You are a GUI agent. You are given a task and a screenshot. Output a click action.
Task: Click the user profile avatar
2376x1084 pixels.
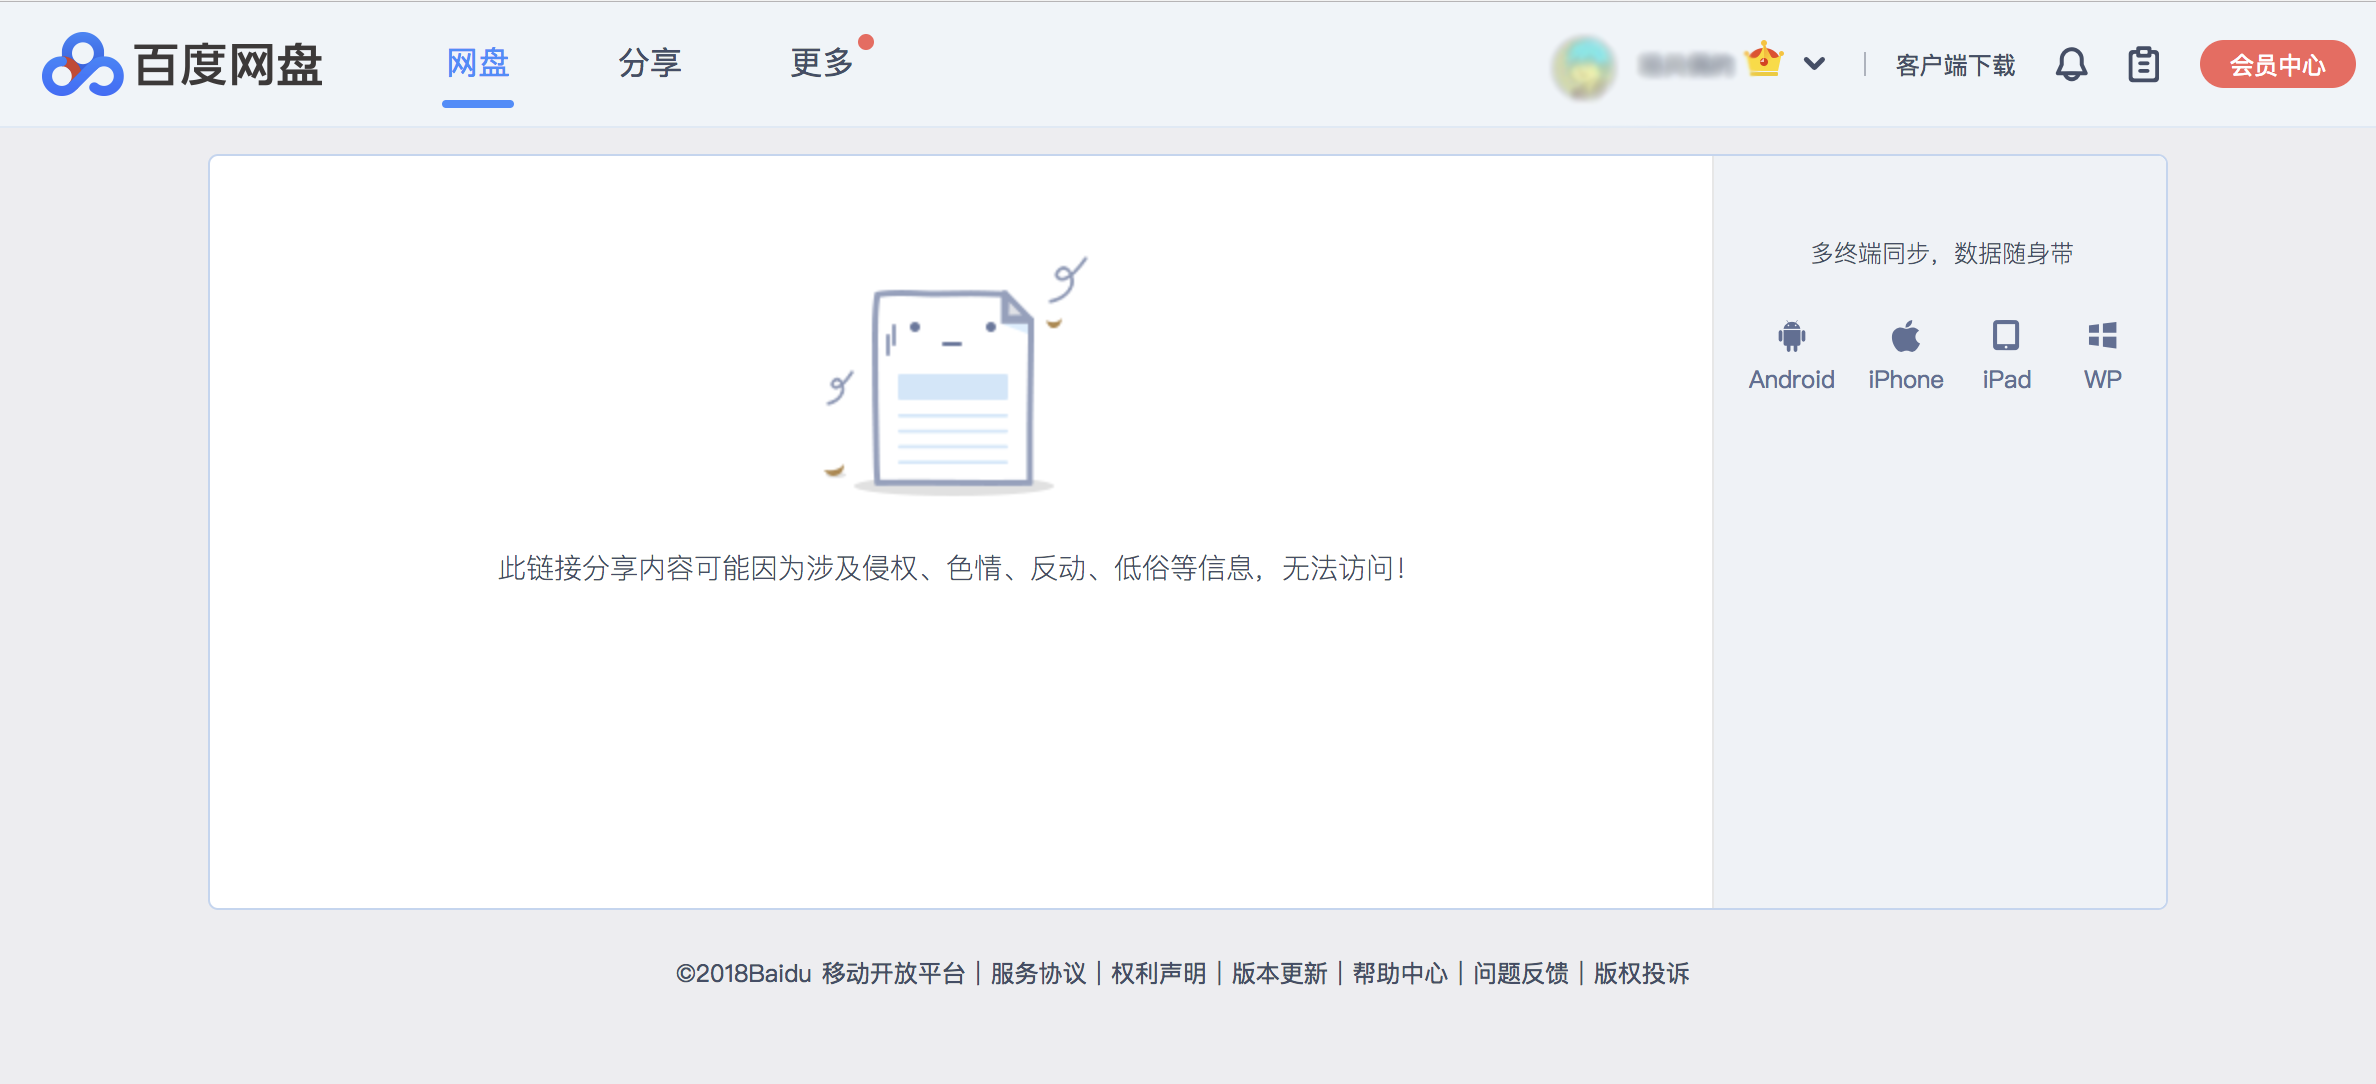[x=1583, y=67]
